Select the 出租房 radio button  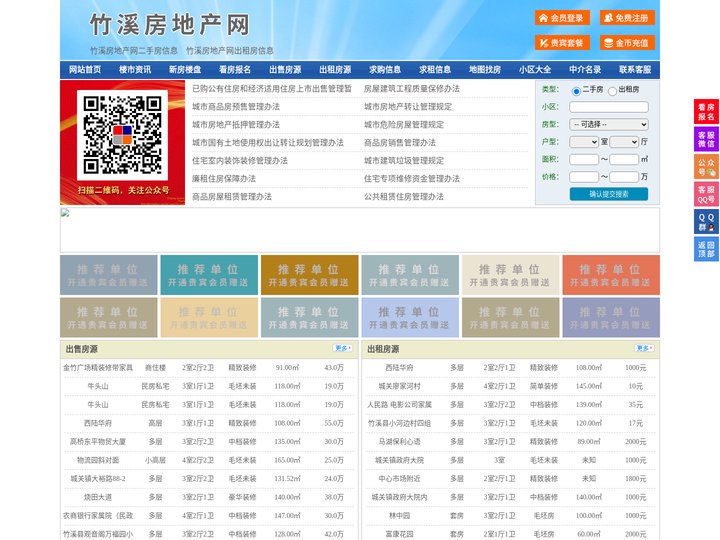pos(612,91)
